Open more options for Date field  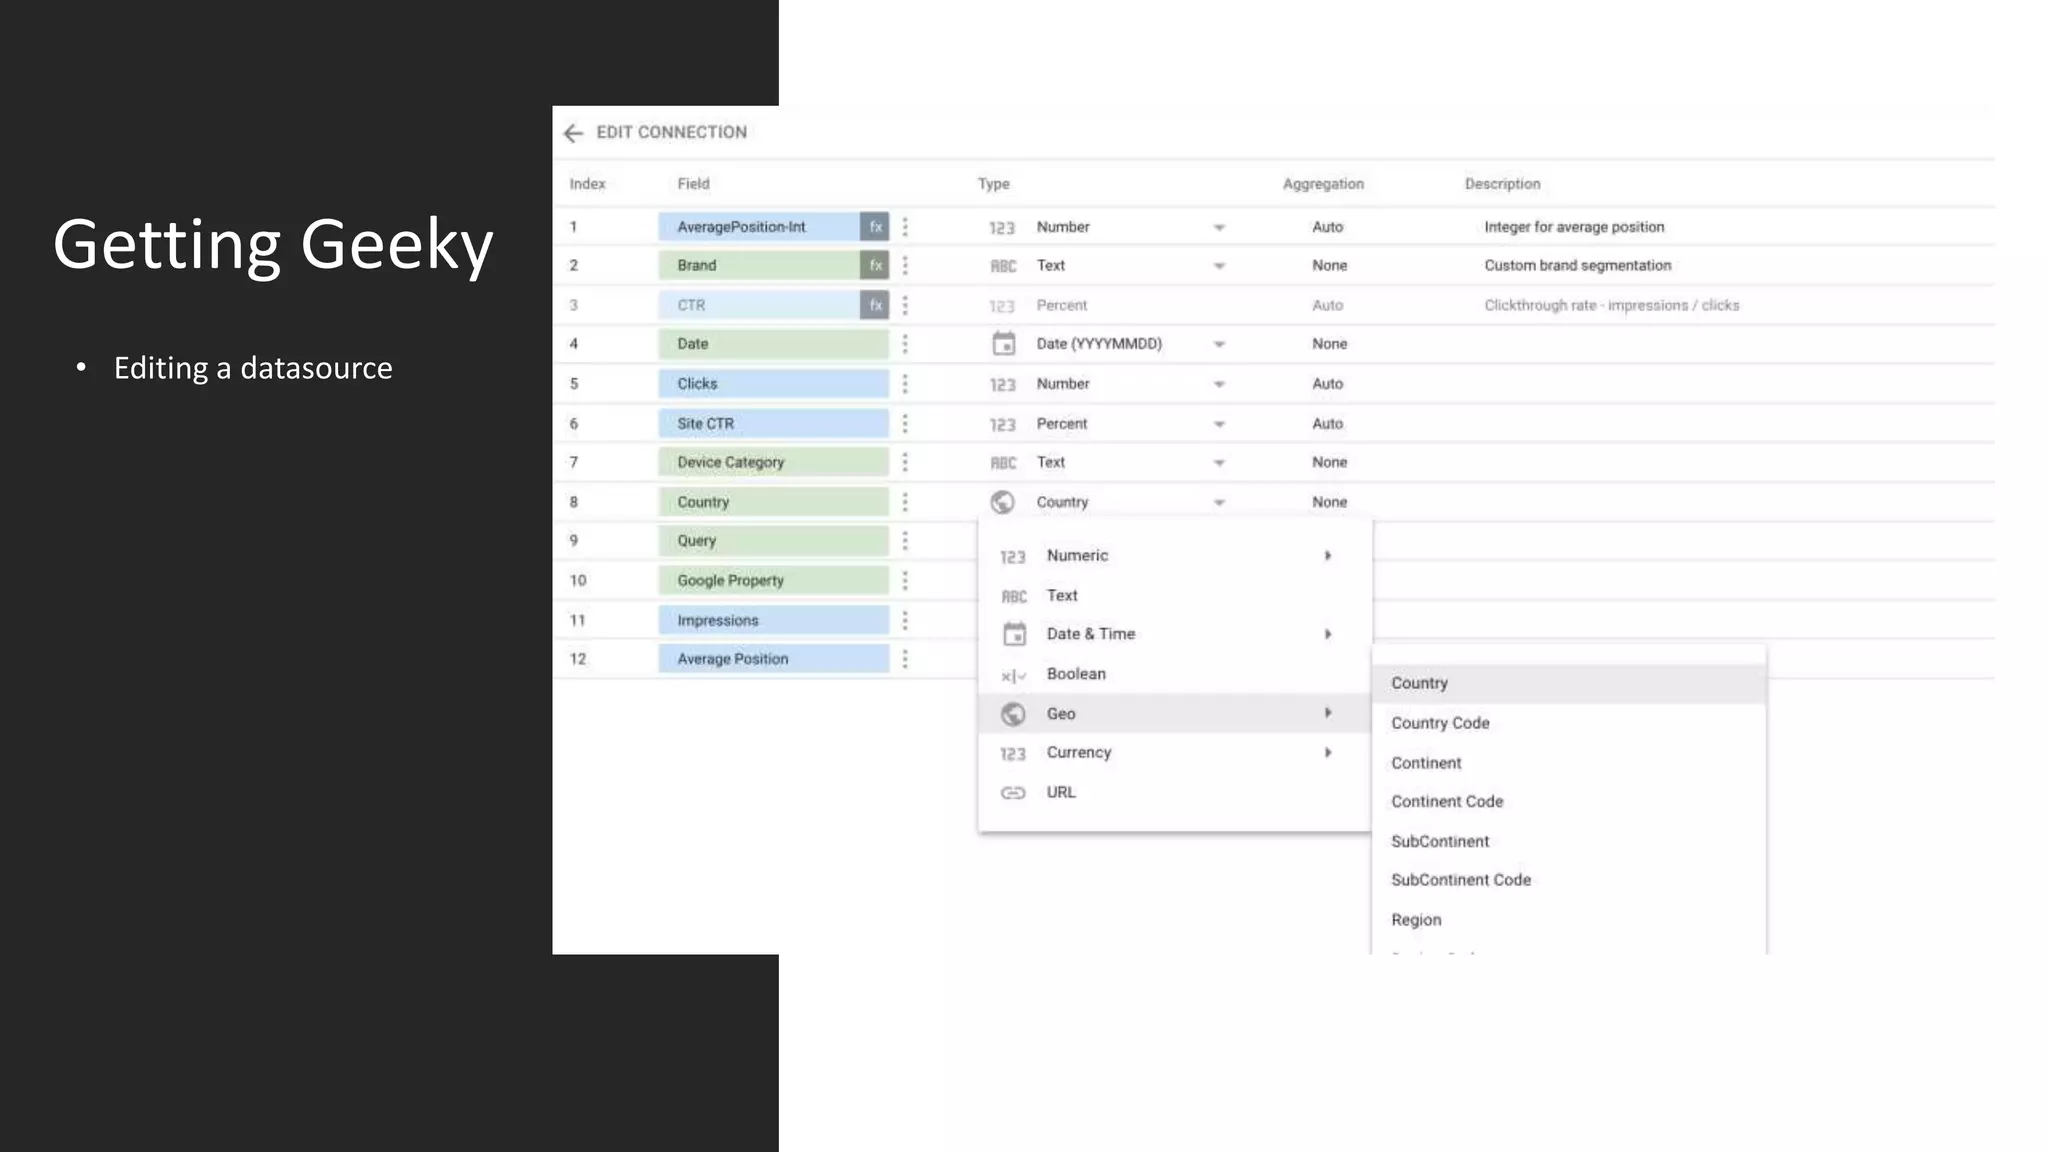click(905, 344)
